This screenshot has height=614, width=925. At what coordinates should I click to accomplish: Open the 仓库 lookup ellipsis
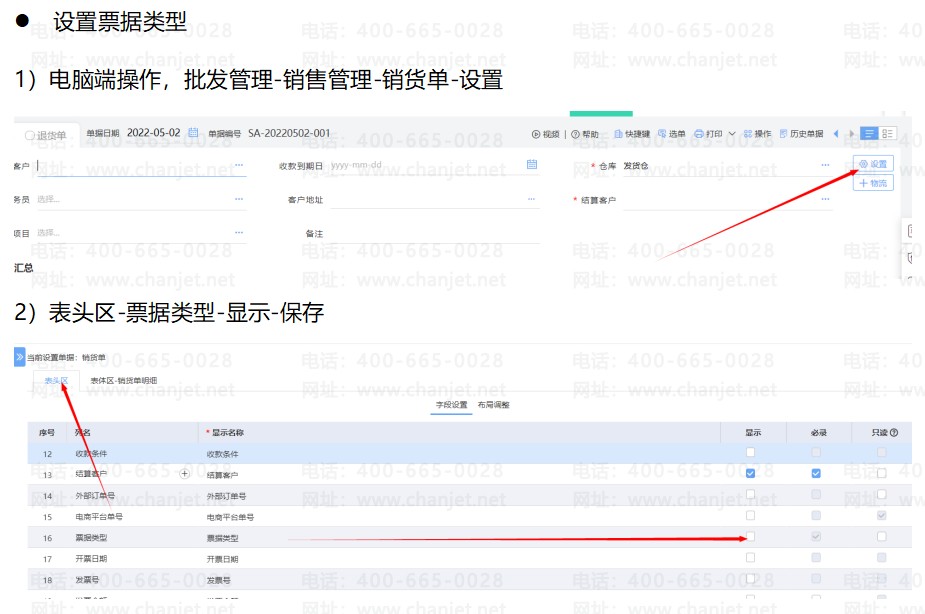[x=825, y=165]
